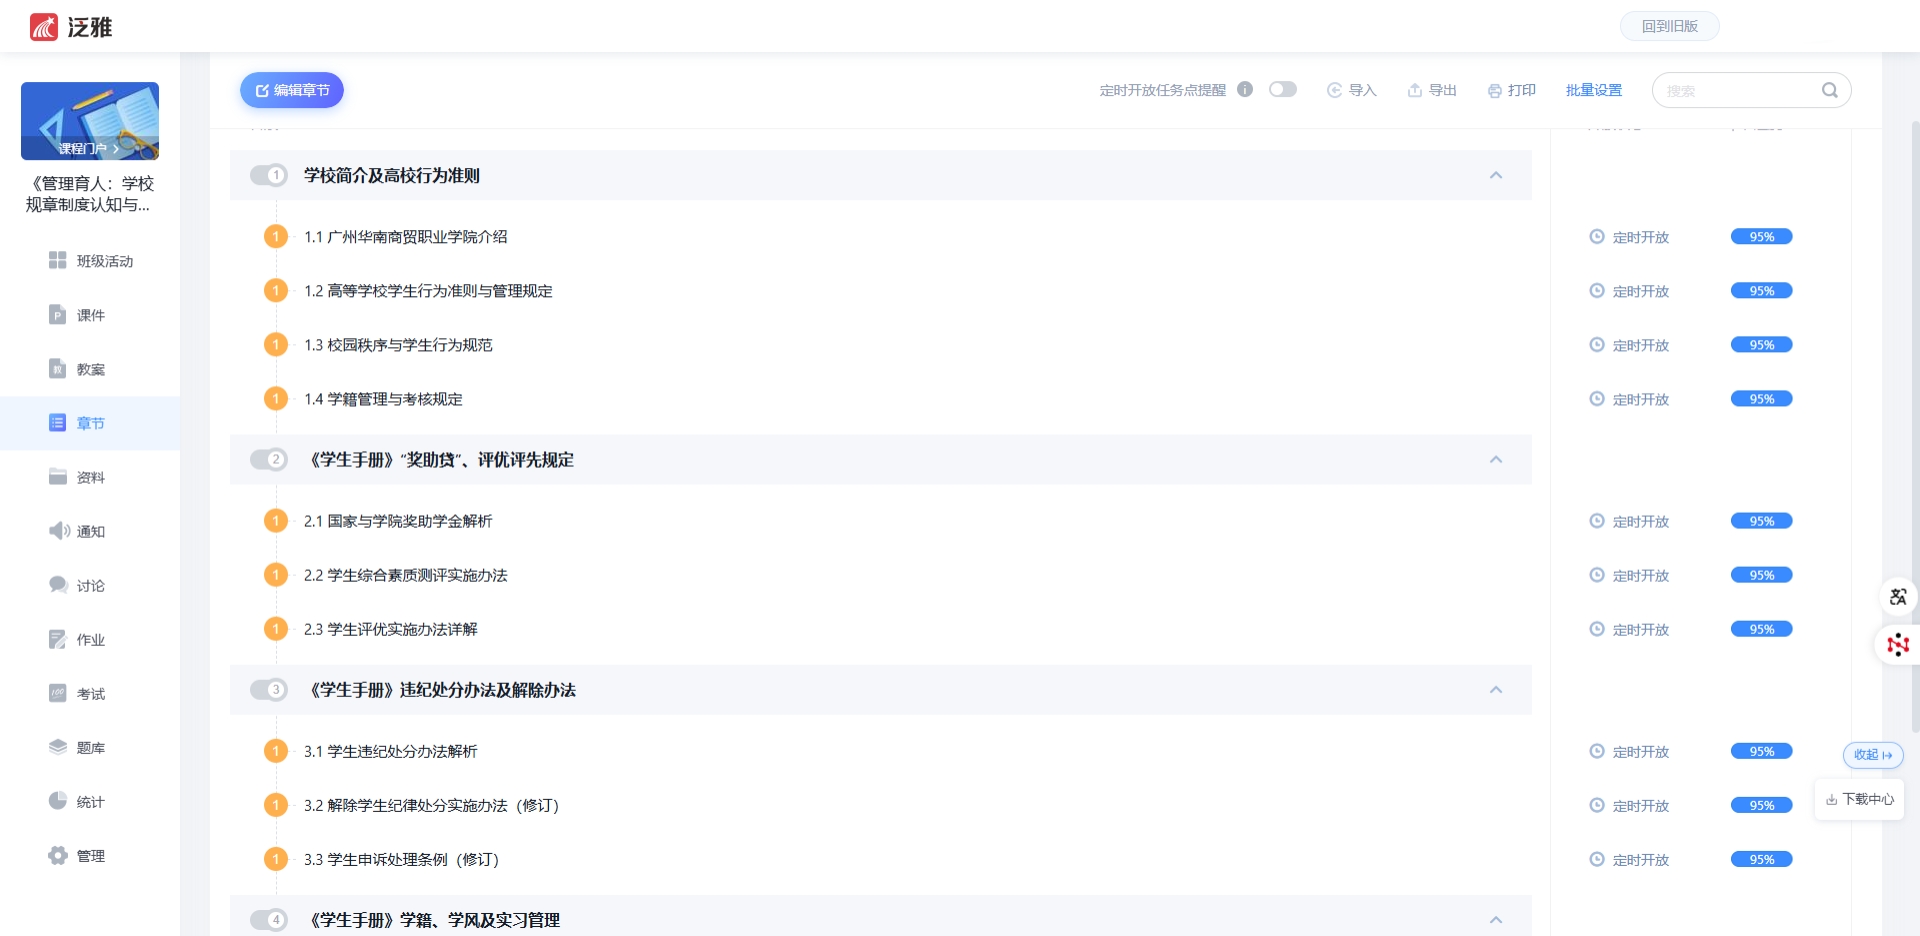This screenshot has height=936, width=1920.
Task: Collapse the 学籍、学风及实习管理 chapter
Action: coord(1496,920)
